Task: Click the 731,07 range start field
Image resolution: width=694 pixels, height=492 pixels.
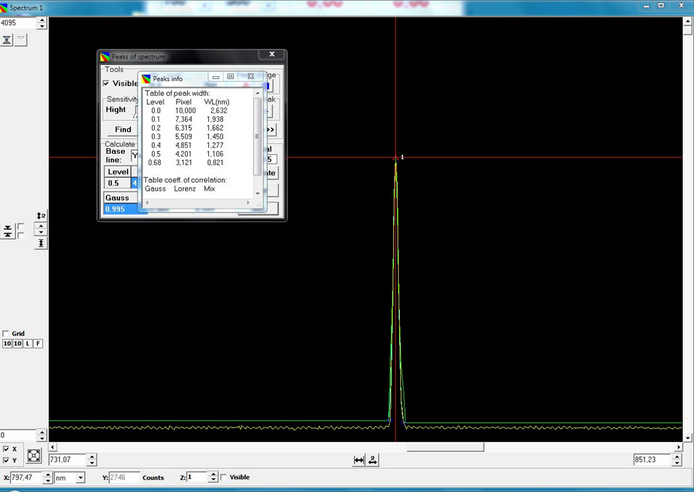Action: pyautogui.click(x=66, y=460)
